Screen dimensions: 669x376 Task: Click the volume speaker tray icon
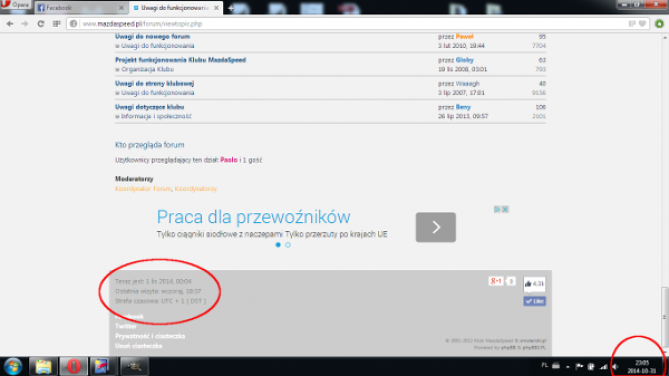(615, 367)
